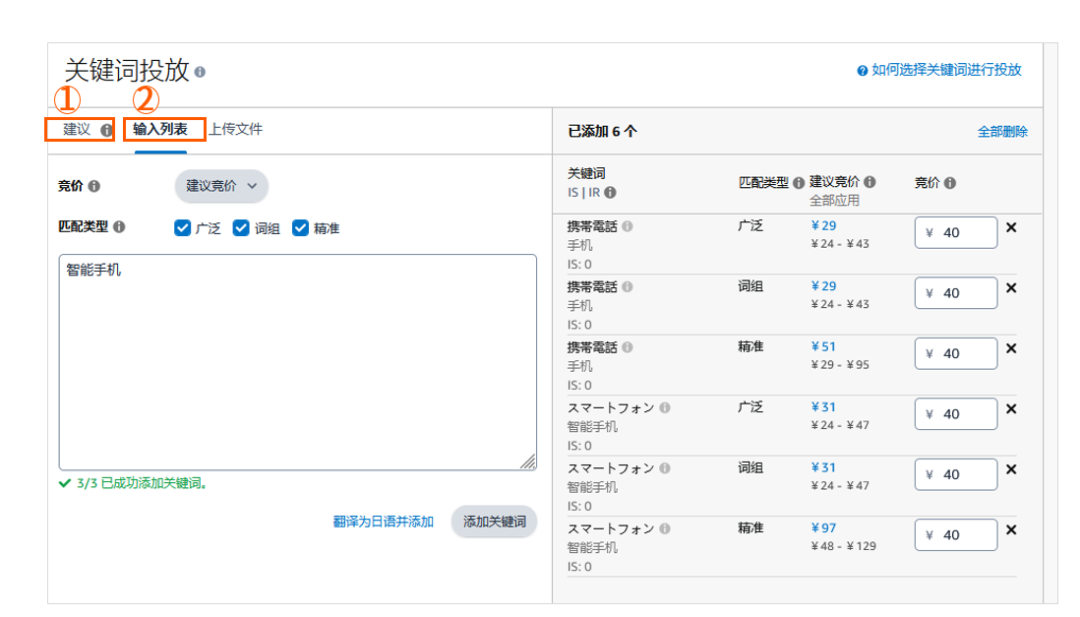Click the text area resize handle
Screen dimensions: 1080x617
pyautogui.click(x=528, y=462)
